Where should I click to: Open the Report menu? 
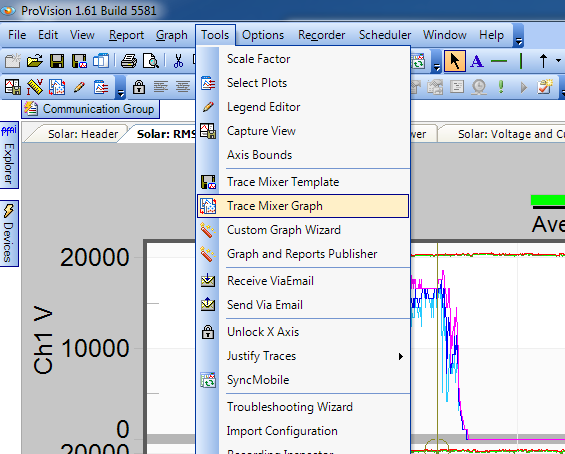126,35
